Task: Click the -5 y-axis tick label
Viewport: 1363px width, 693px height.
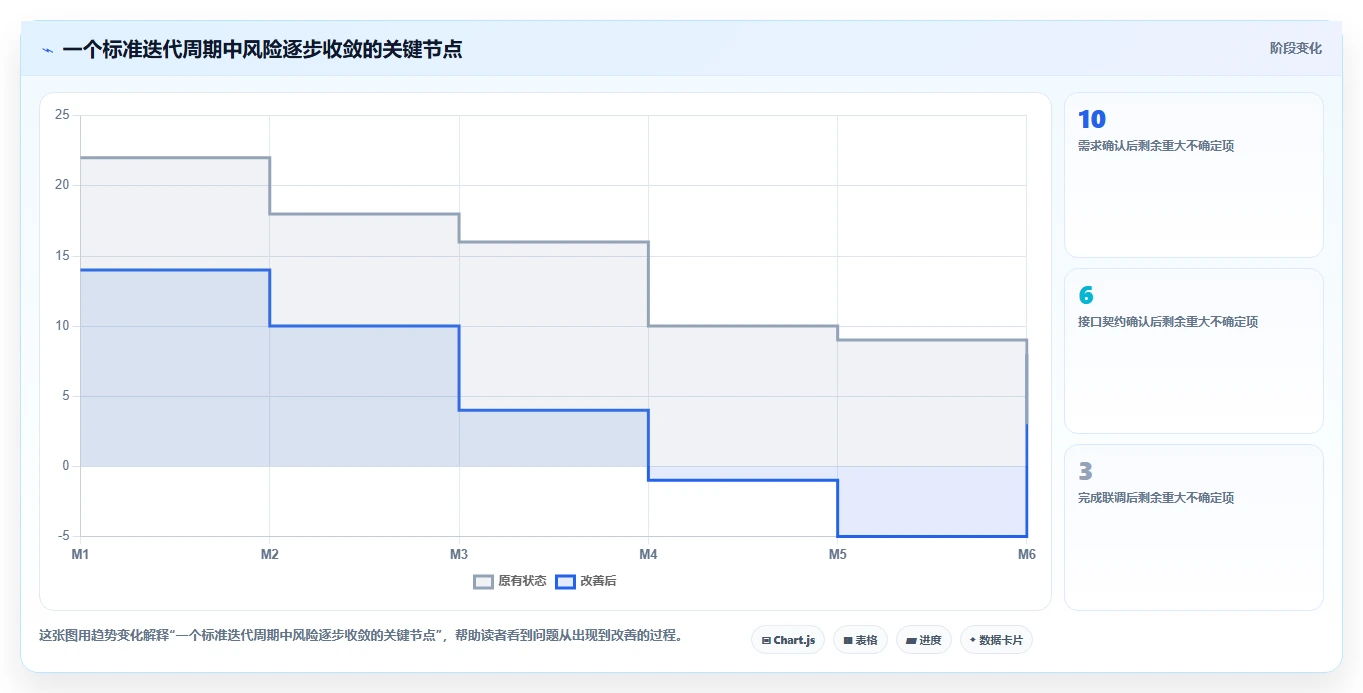Action: pos(63,536)
